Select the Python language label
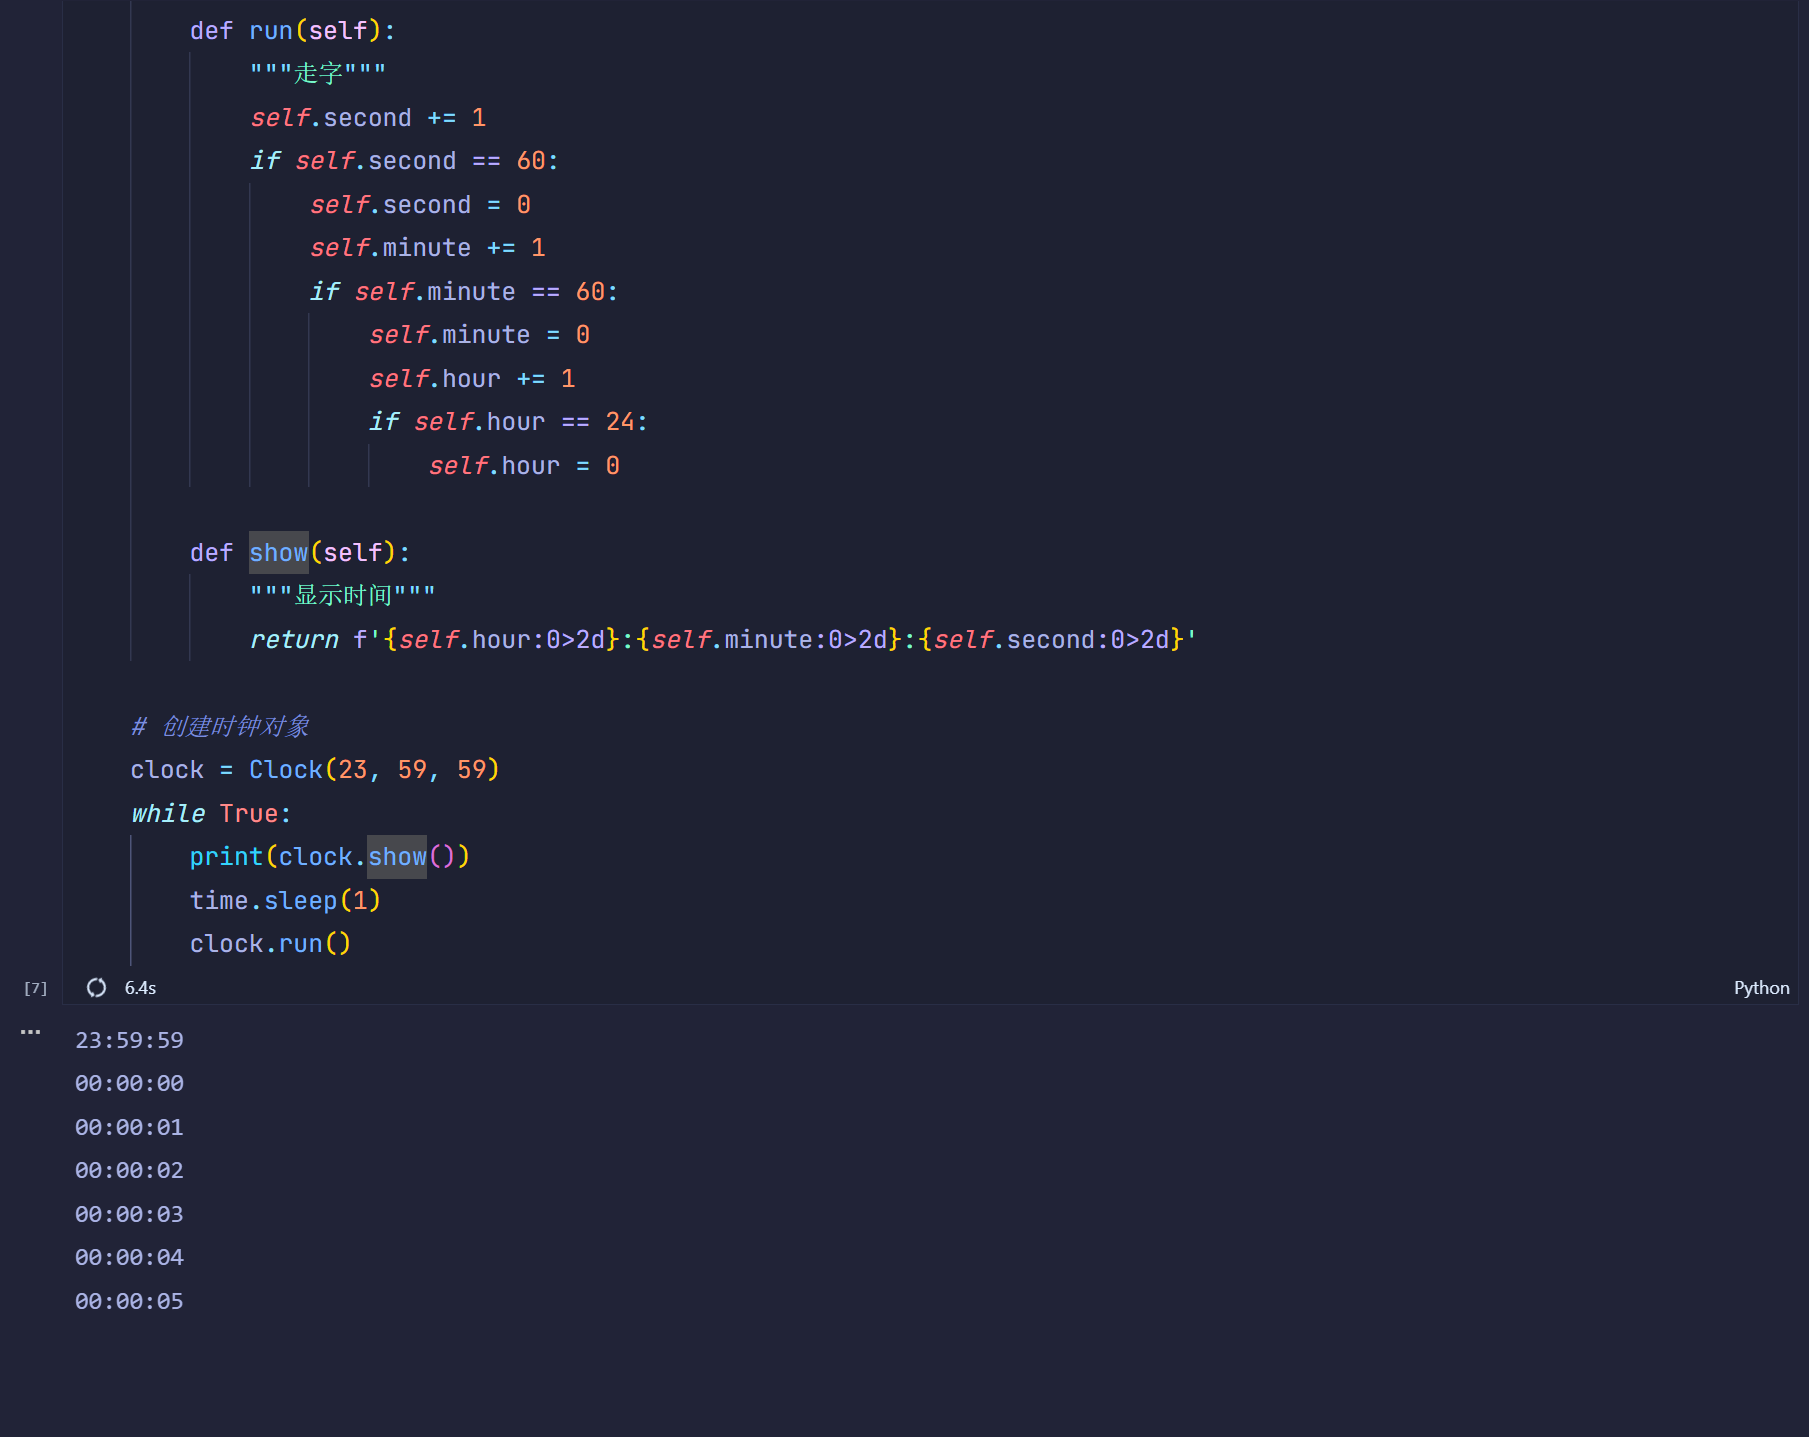The width and height of the screenshot is (1809, 1437). (1761, 987)
